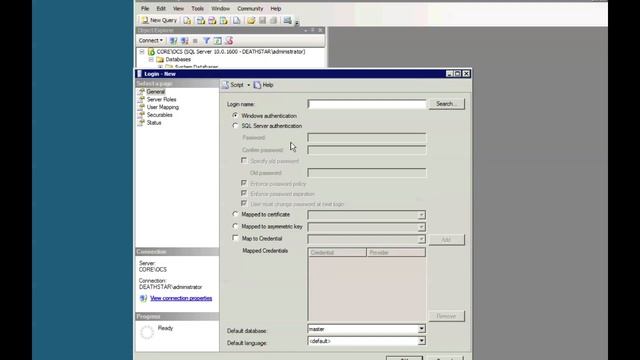Click the red icon ending Object Explorer toolbar
640x360 pixels.
coord(229,40)
